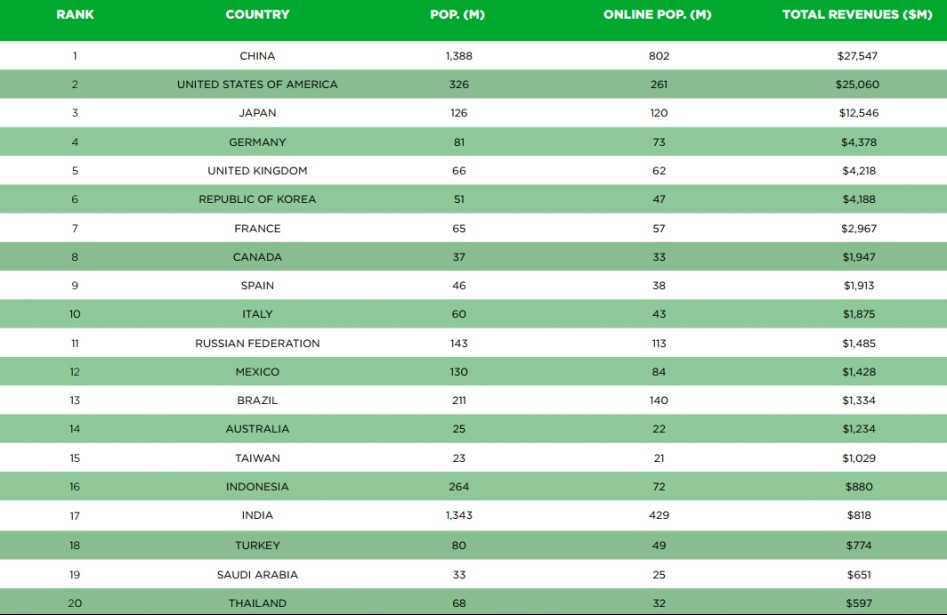Select the THAILAND row country name
This screenshot has width=947, height=615.
coord(257,603)
